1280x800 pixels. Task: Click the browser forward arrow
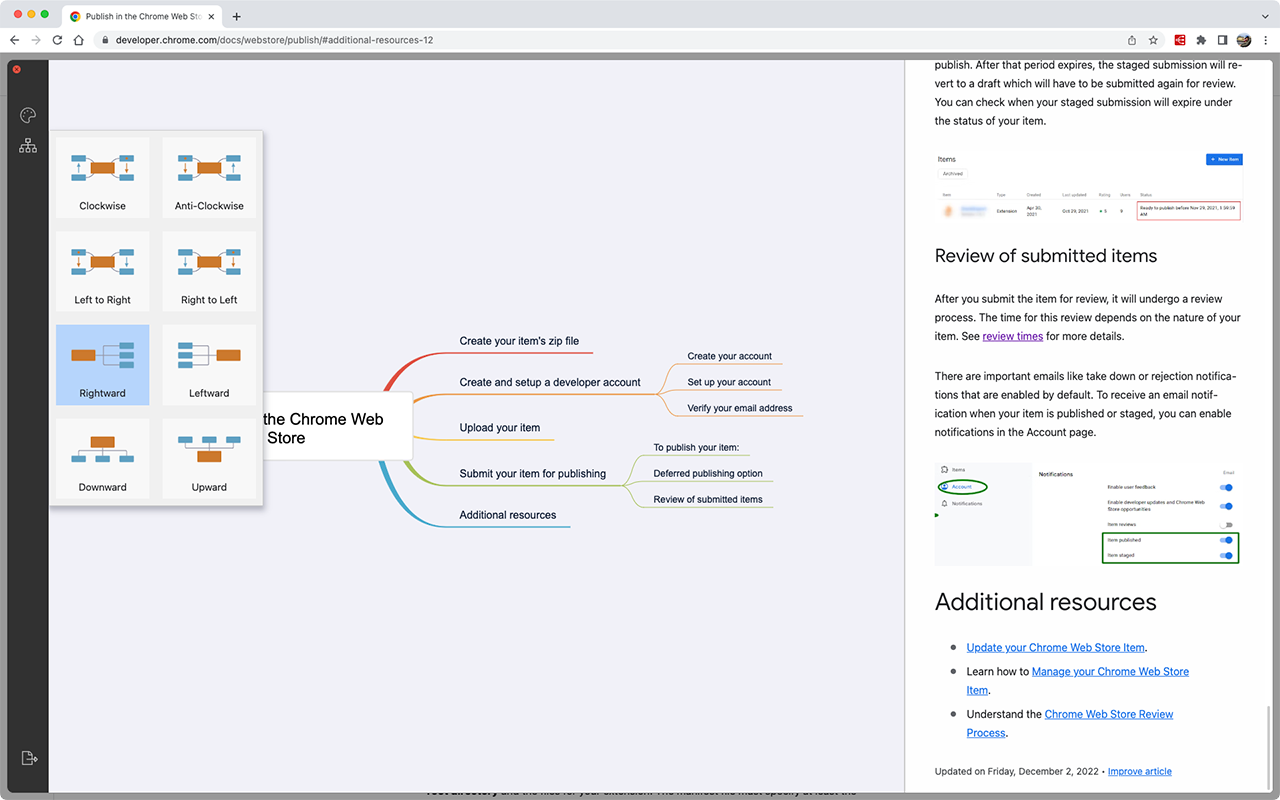coord(36,40)
